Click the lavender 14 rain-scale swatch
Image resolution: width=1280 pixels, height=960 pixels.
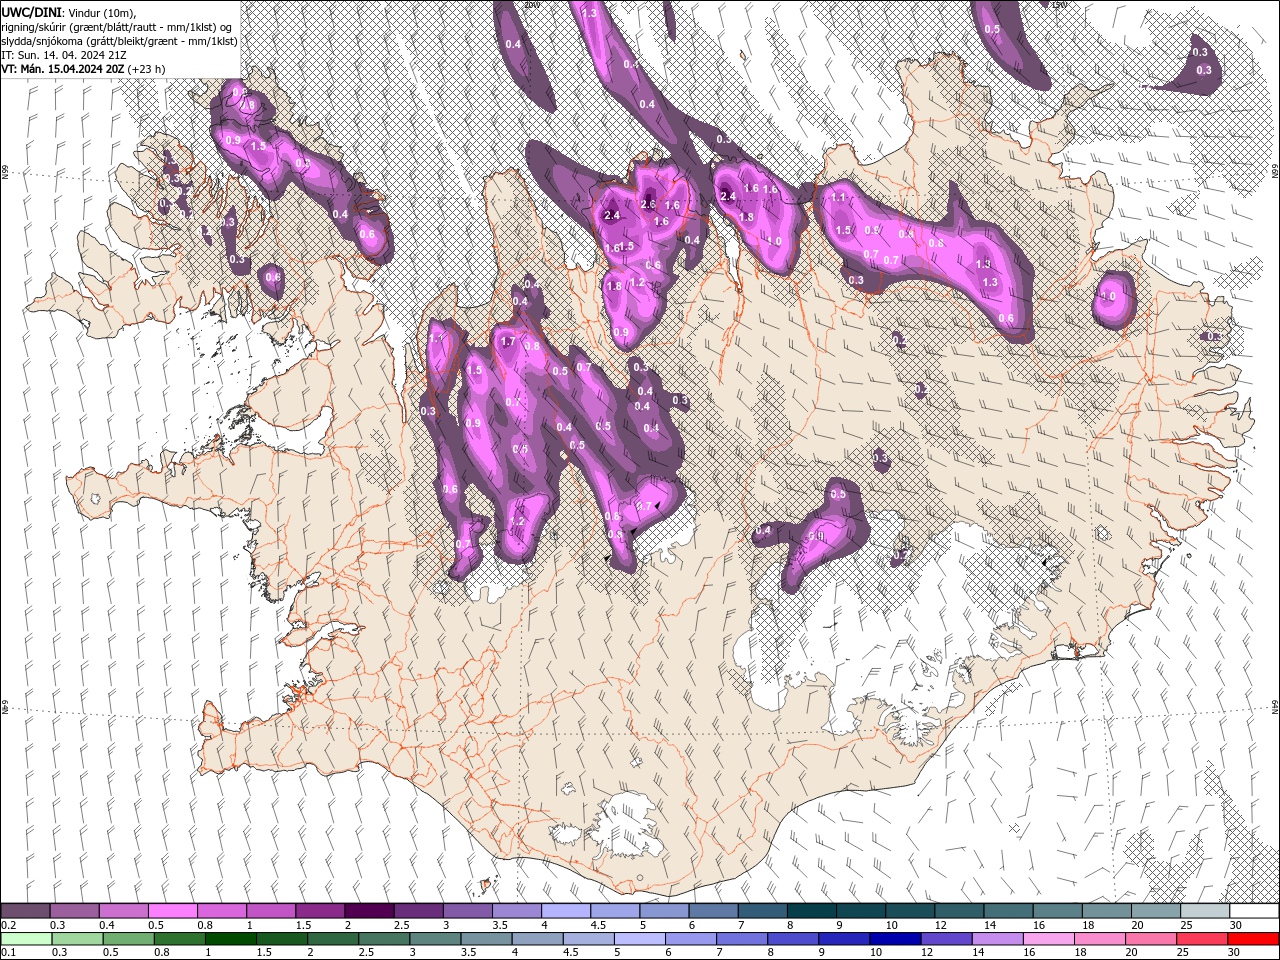click(996, 939)
